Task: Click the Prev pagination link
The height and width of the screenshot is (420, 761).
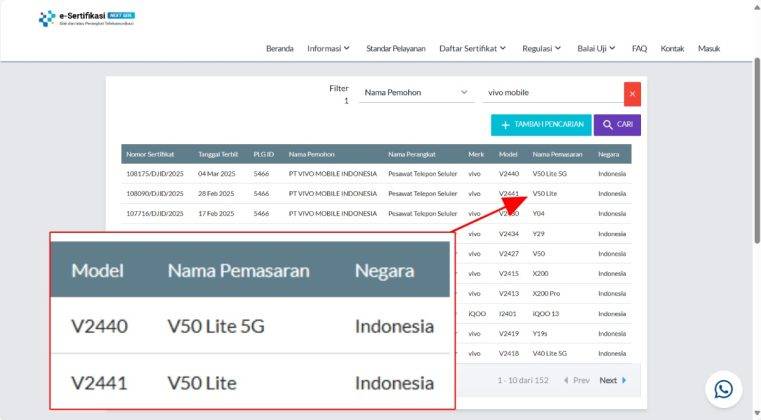Action: (x=577, y=380)
